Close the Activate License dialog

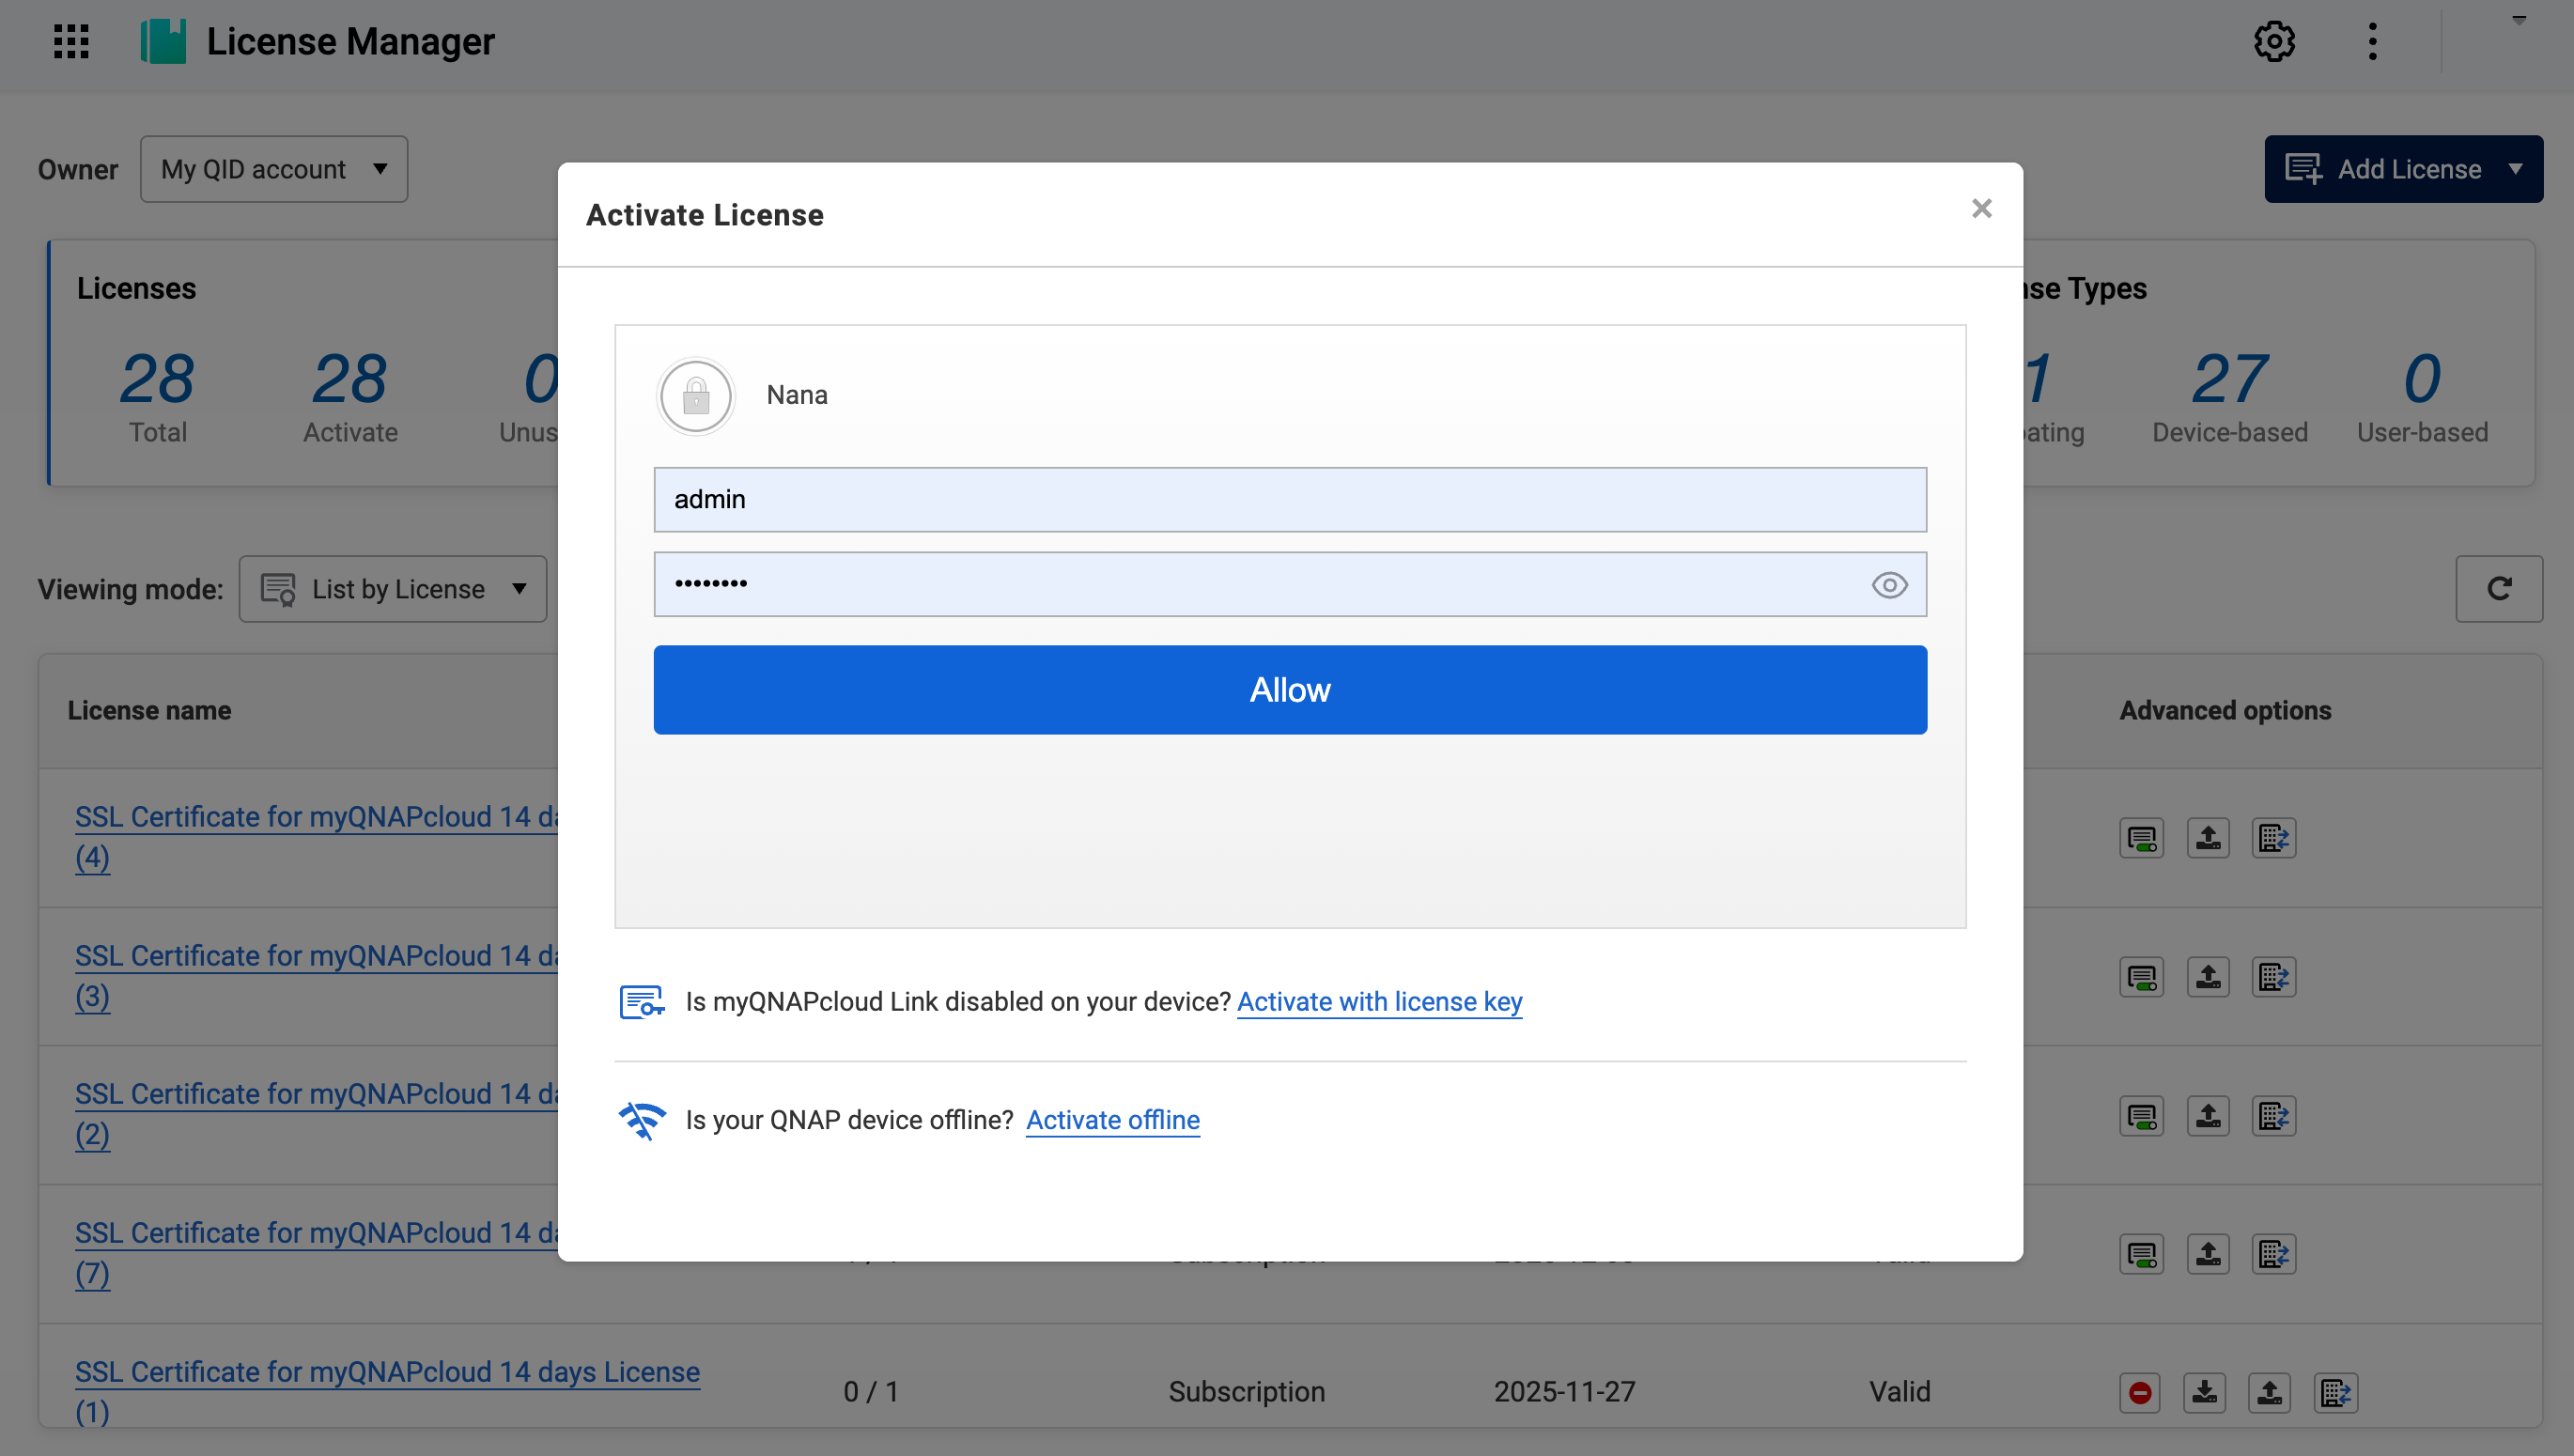point(1981,208)
